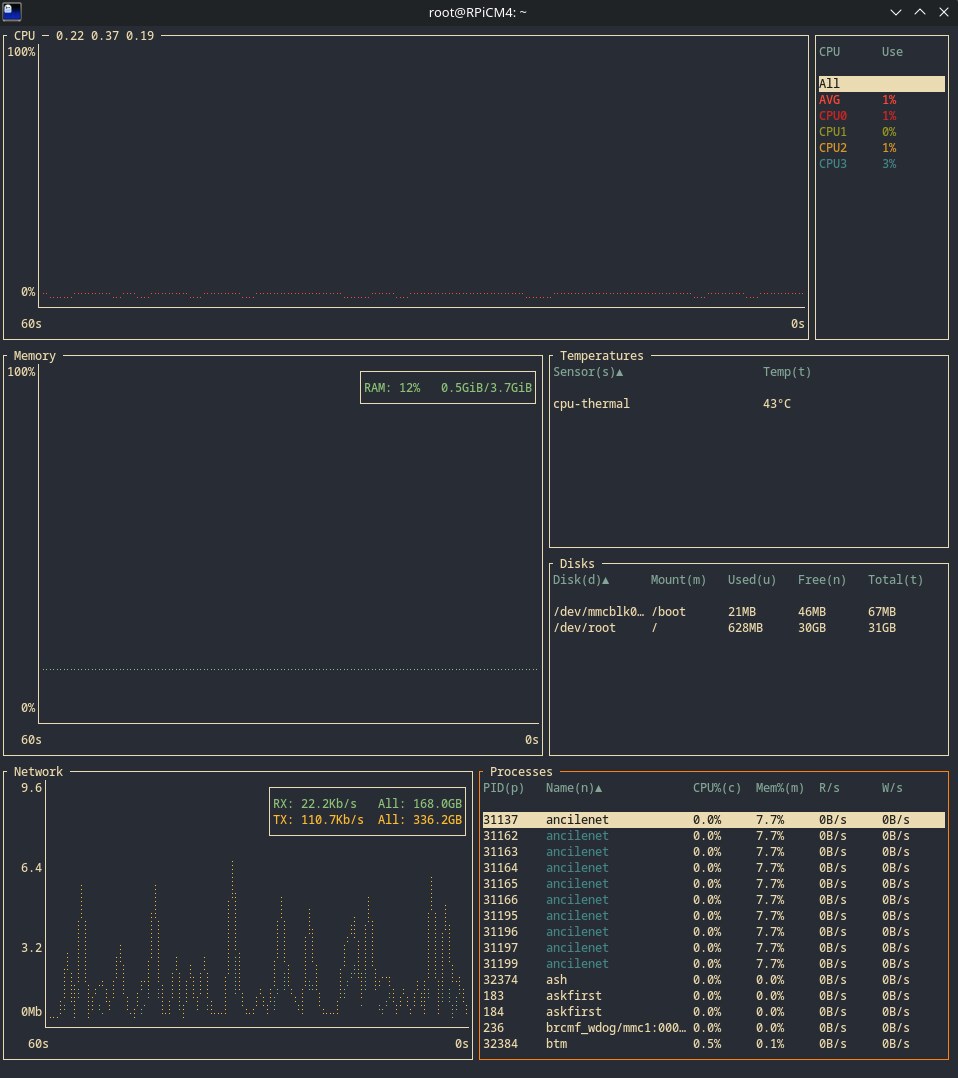Sort disks by Disk(d) column header
The image size is (958, 1078).
[x=581, y=580]
